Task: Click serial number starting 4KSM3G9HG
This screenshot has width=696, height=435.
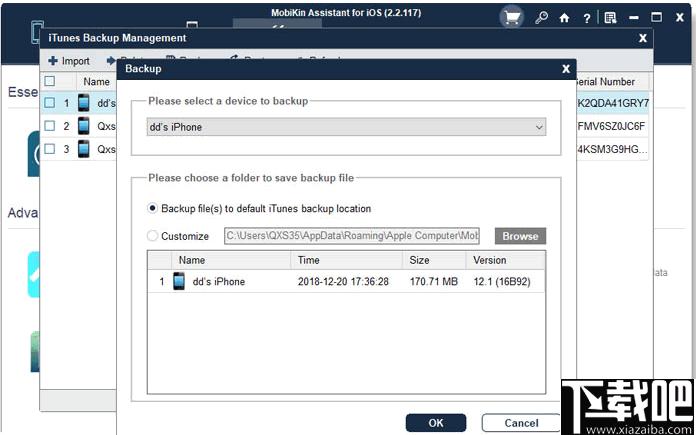Action: 612,150
